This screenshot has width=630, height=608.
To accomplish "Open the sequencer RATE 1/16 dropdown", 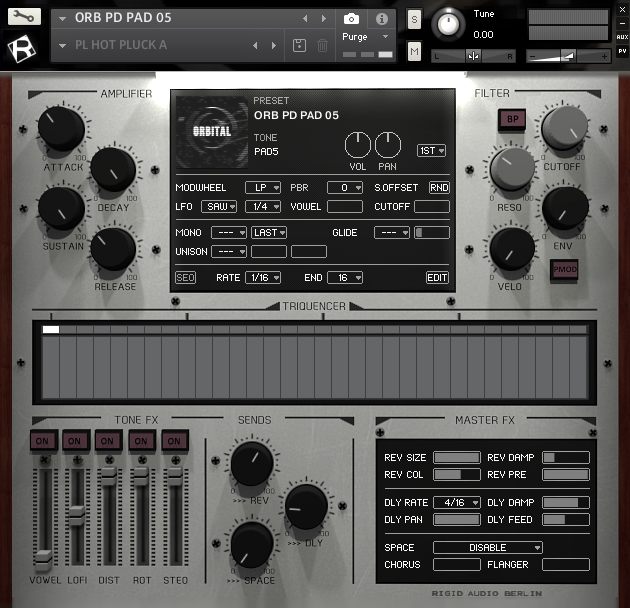I will (263, 278).
